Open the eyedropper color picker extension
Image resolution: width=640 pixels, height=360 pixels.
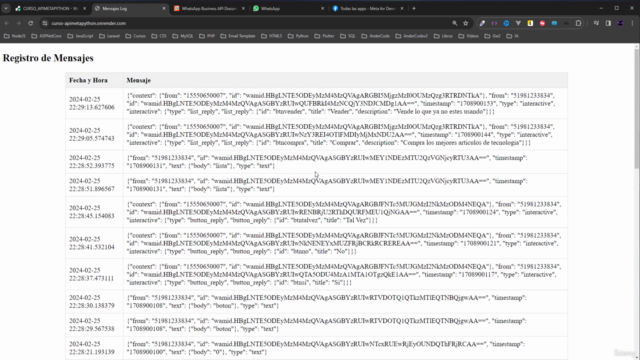[x=482, y=23]
